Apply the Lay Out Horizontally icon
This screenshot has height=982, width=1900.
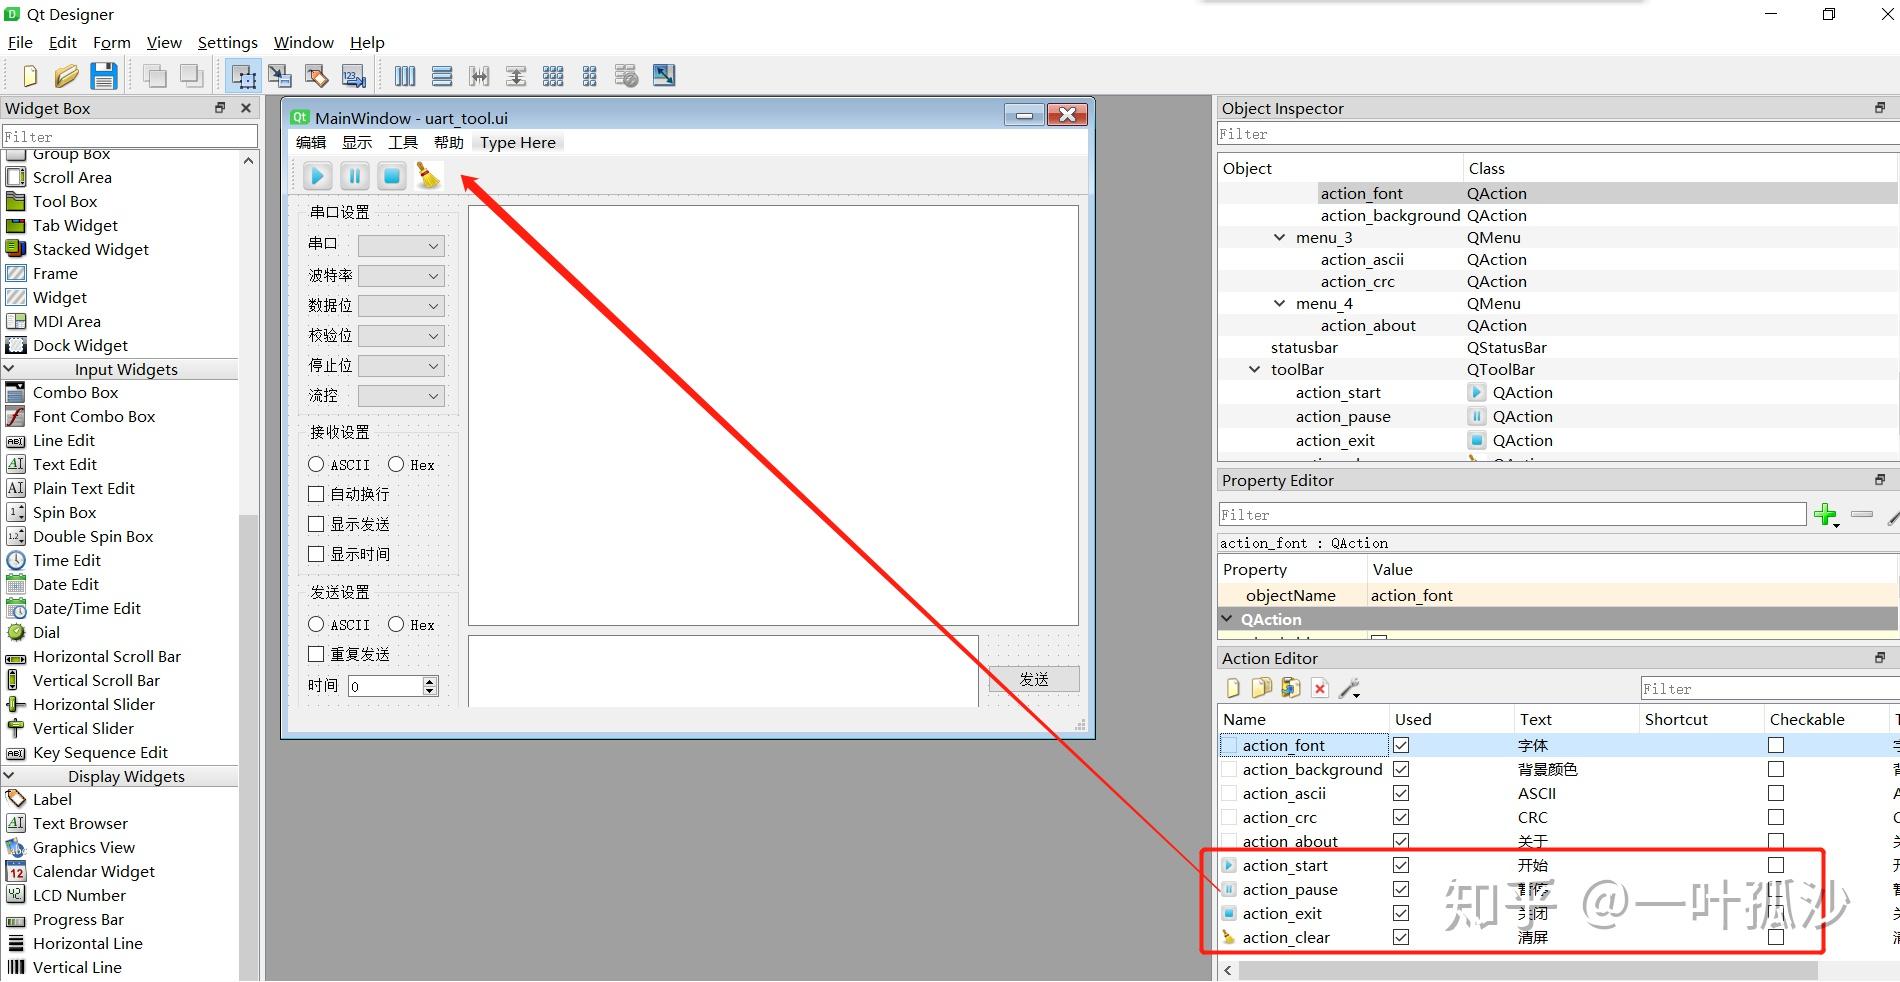tap(405, 76)
